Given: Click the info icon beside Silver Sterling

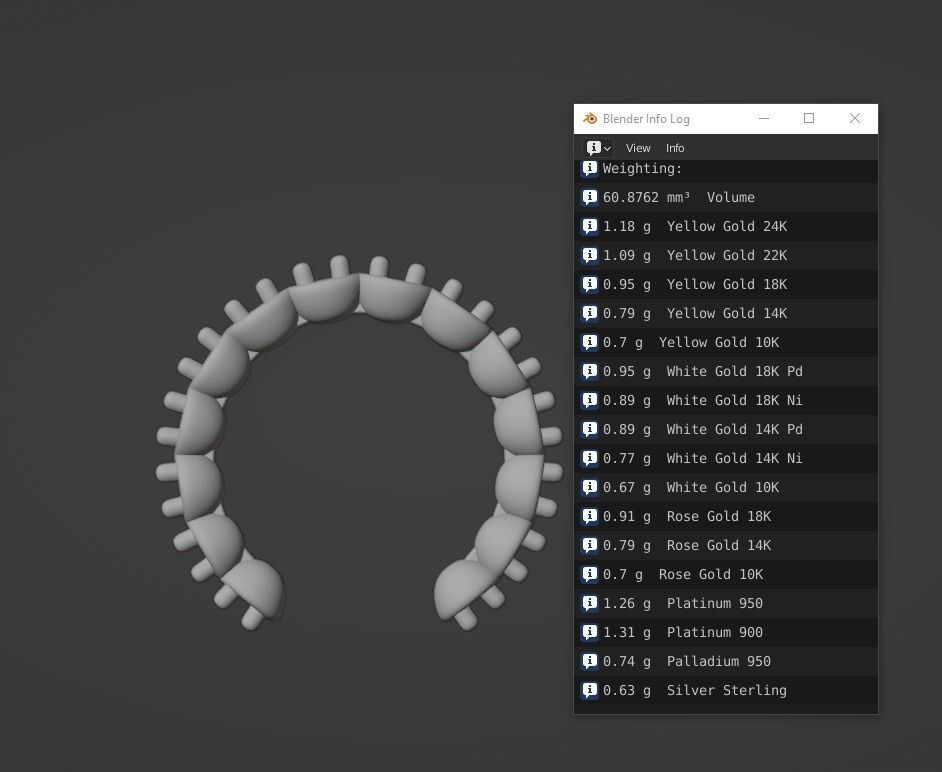Looking at the screenshot, I should 589,690.
